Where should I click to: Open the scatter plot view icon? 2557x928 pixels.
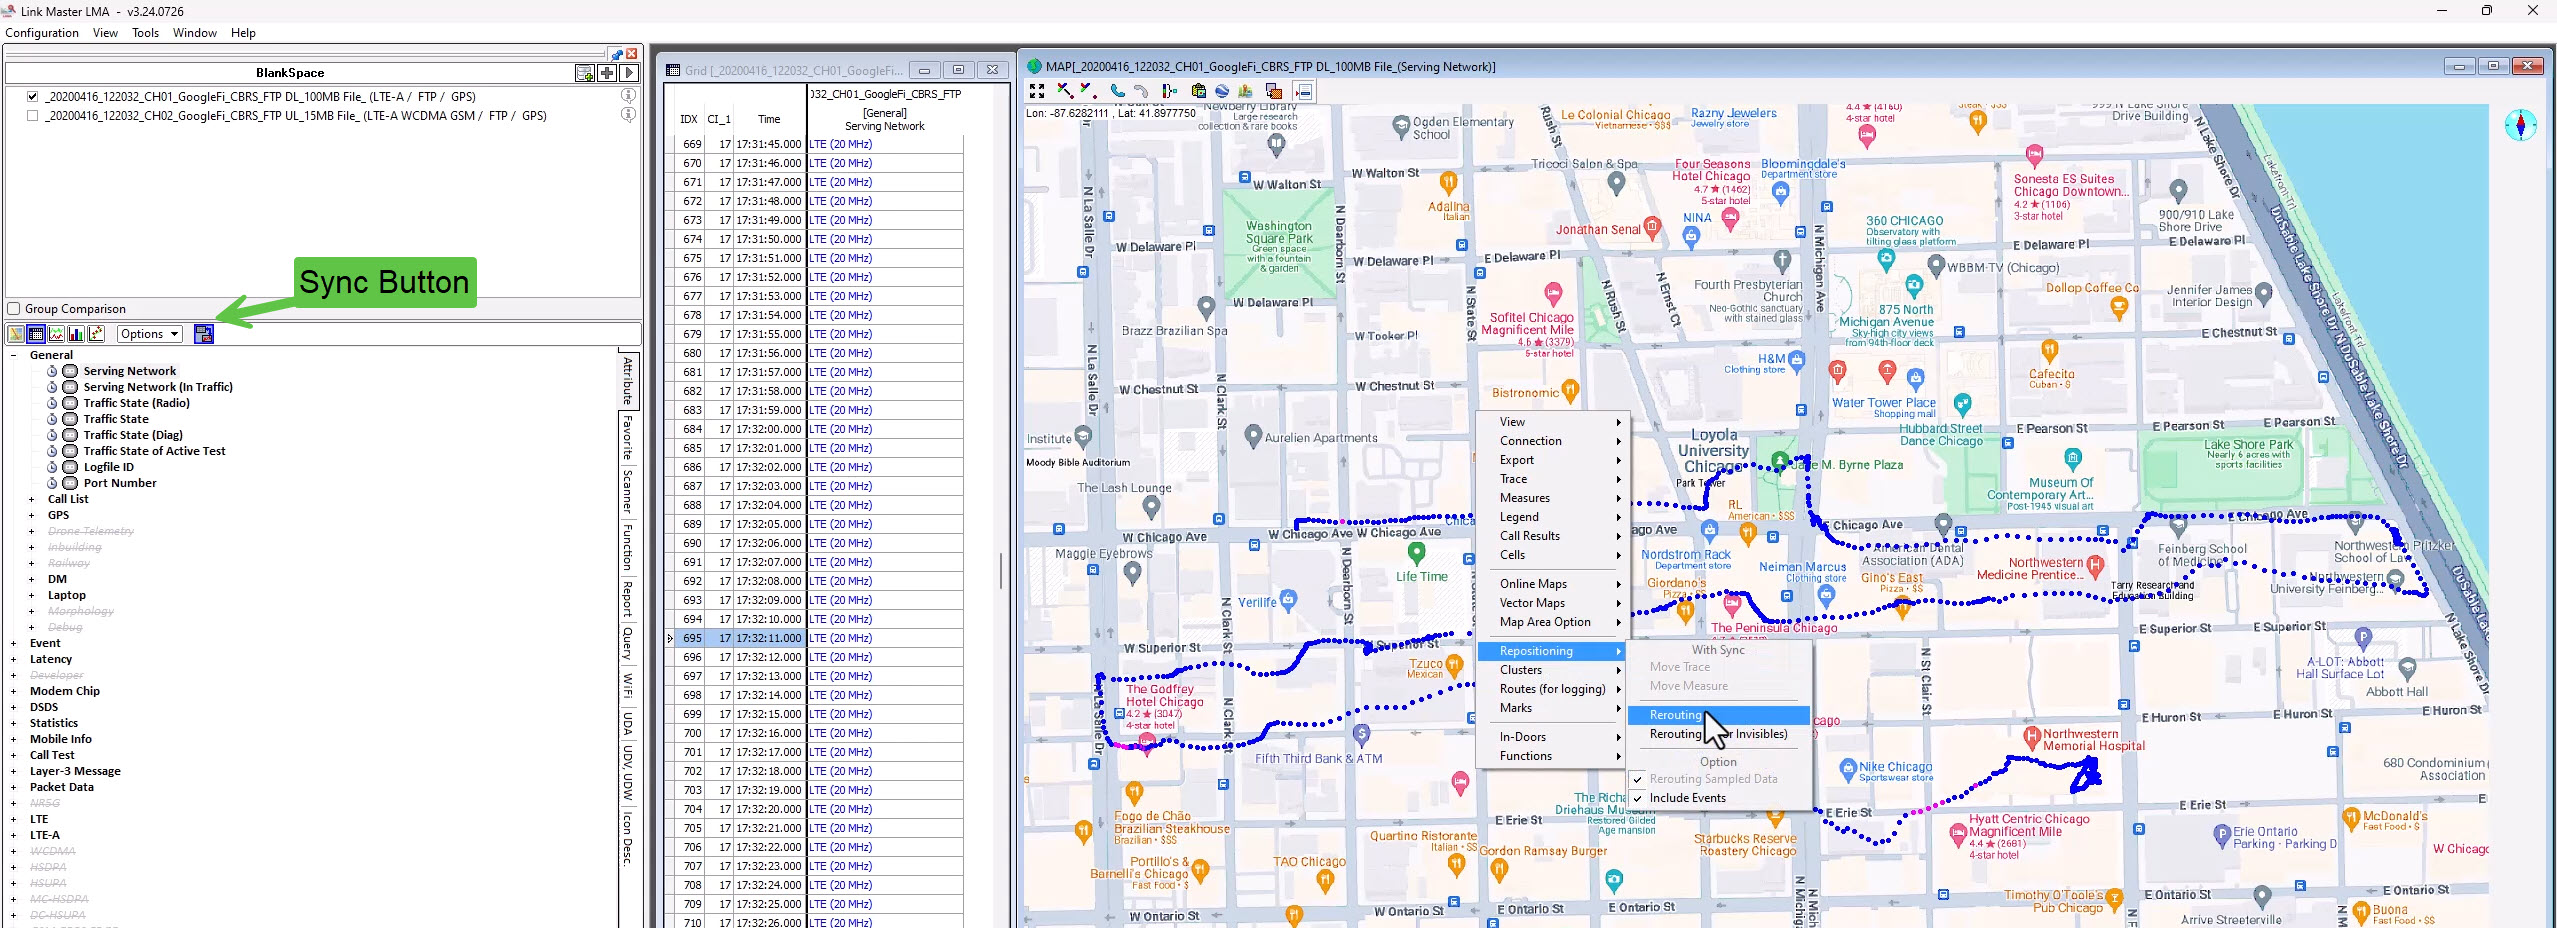pyautogui.click(x=96, y=334)
